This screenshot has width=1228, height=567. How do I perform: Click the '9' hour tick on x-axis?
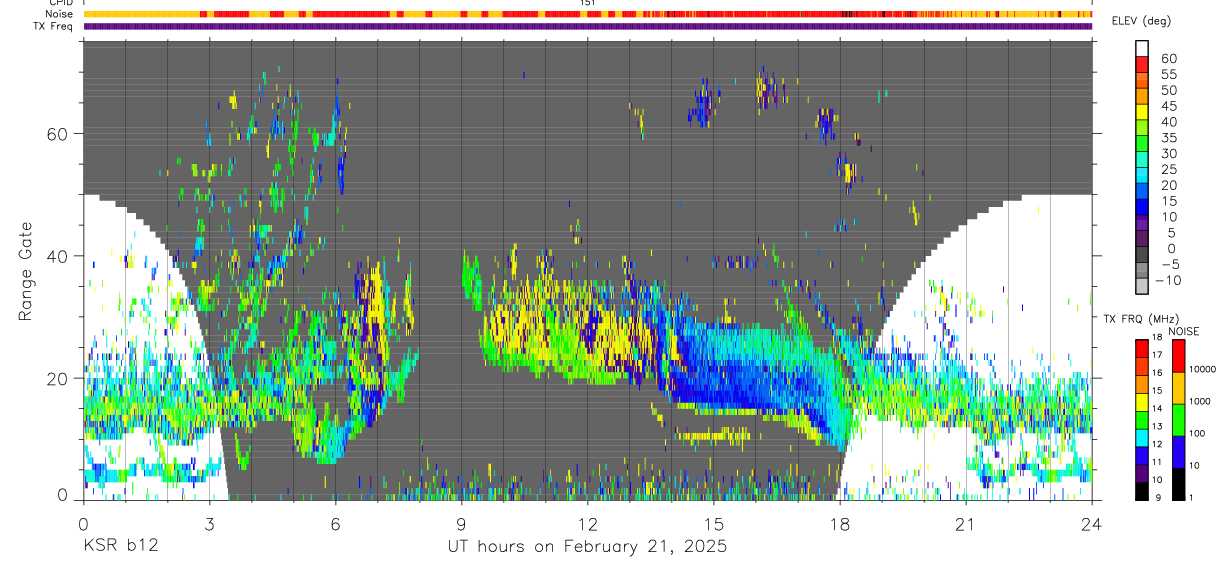coord(461,523)
